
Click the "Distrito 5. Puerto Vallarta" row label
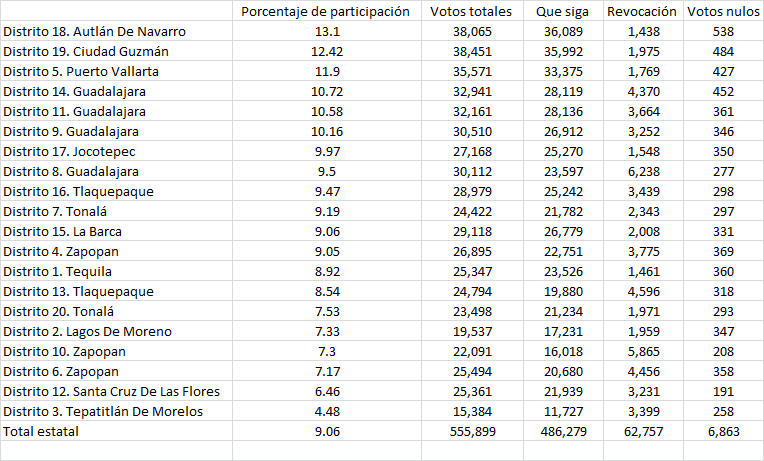click(x=81, y=71)
